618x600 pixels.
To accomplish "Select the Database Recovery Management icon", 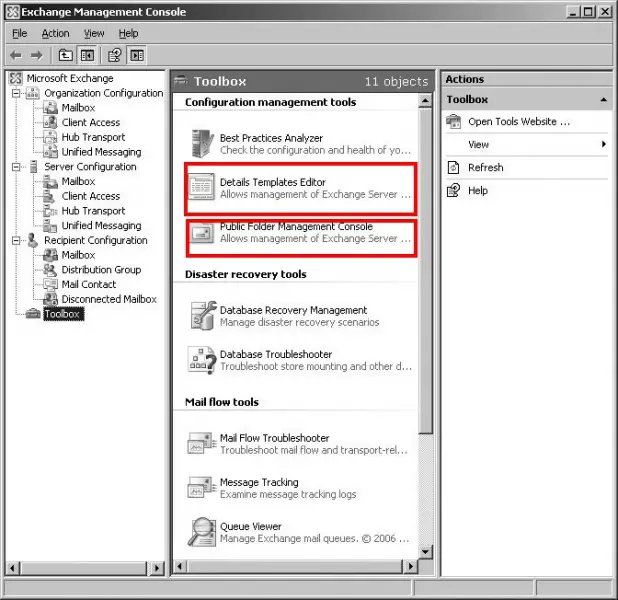I will pyautogui.click(x=203, y=315).
